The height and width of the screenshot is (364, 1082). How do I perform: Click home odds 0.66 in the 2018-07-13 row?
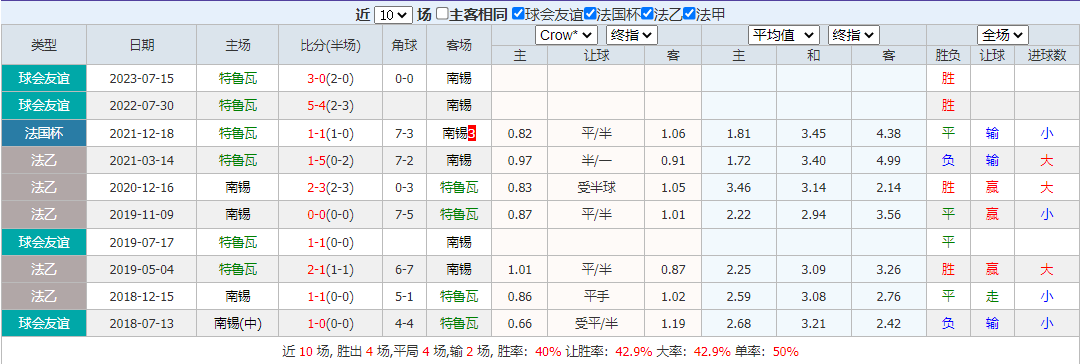(519, 323)
